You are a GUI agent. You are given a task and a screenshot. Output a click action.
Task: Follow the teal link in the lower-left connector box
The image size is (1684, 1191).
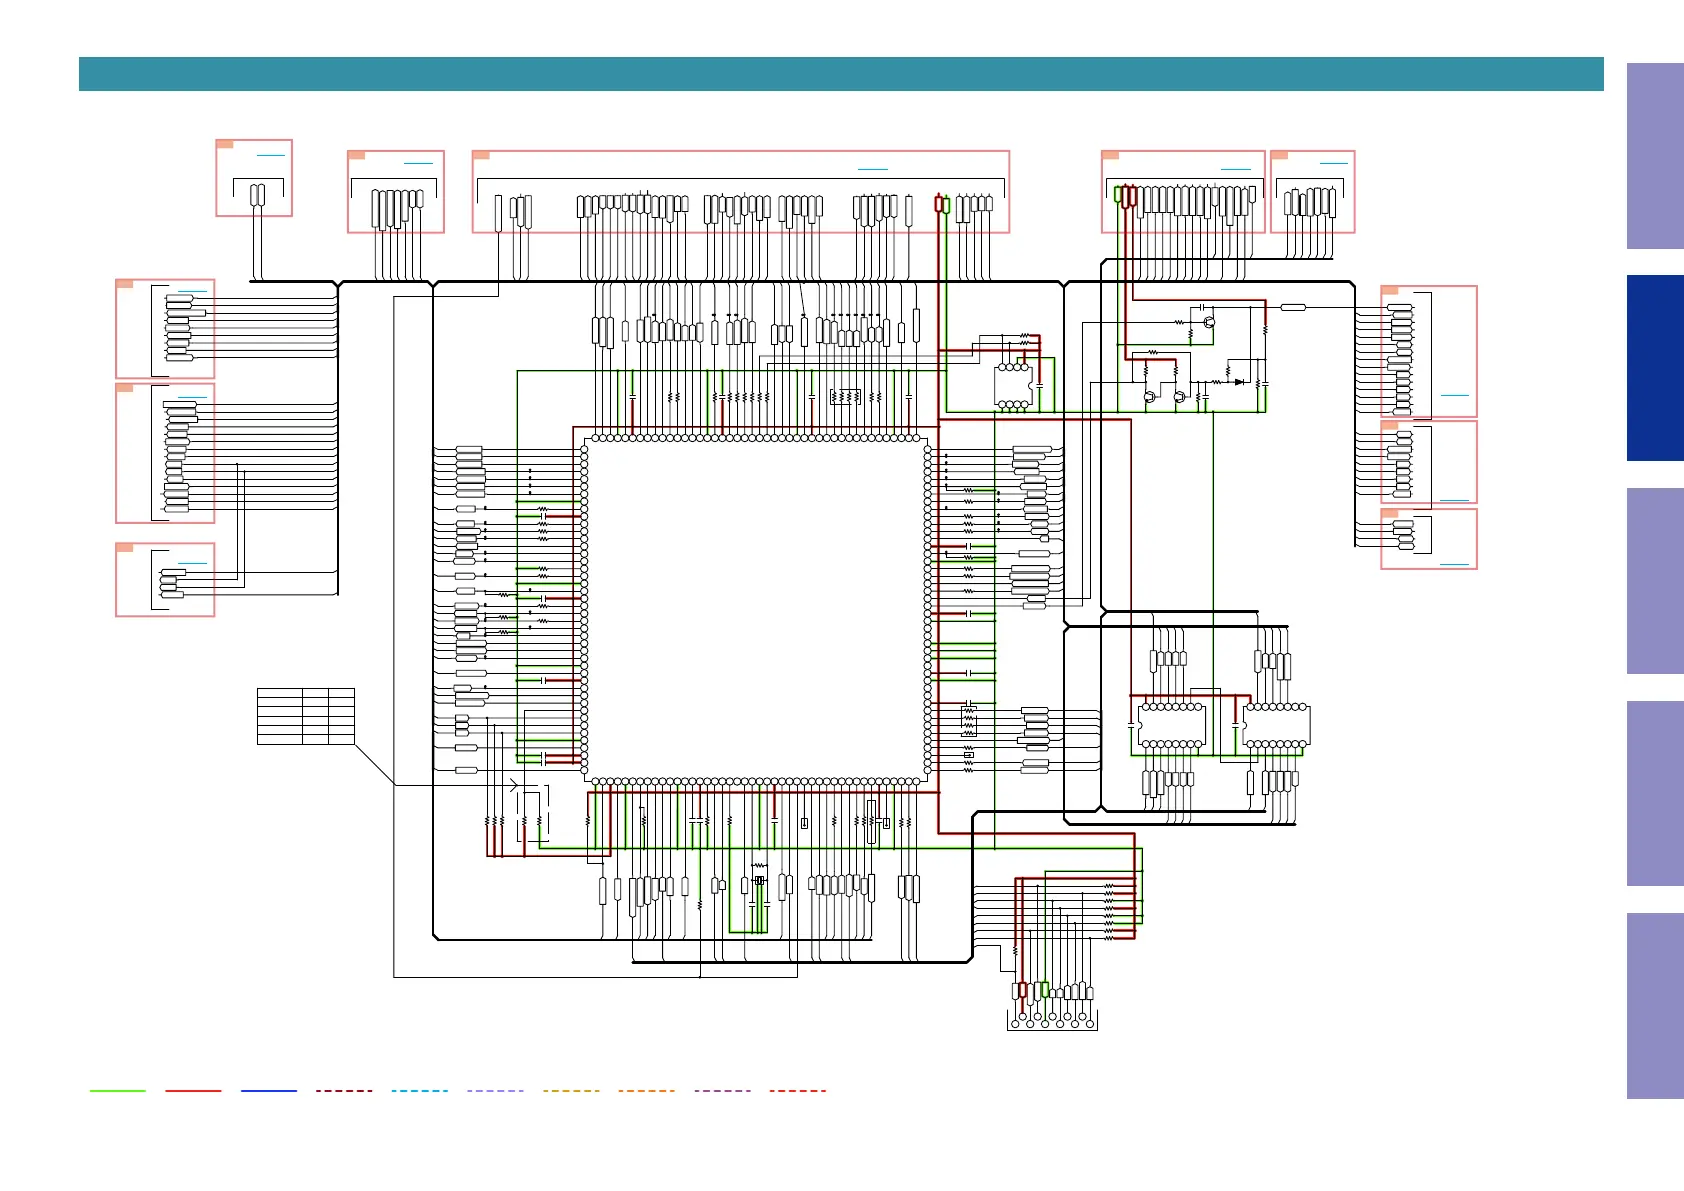[192, 563]
